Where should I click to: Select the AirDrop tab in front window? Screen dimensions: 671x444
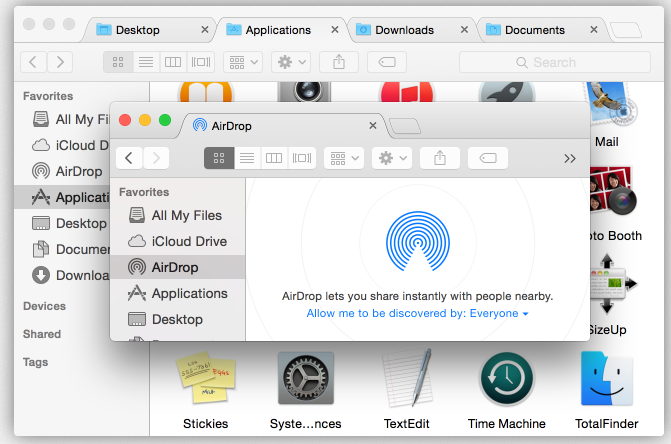pos(282,126)
